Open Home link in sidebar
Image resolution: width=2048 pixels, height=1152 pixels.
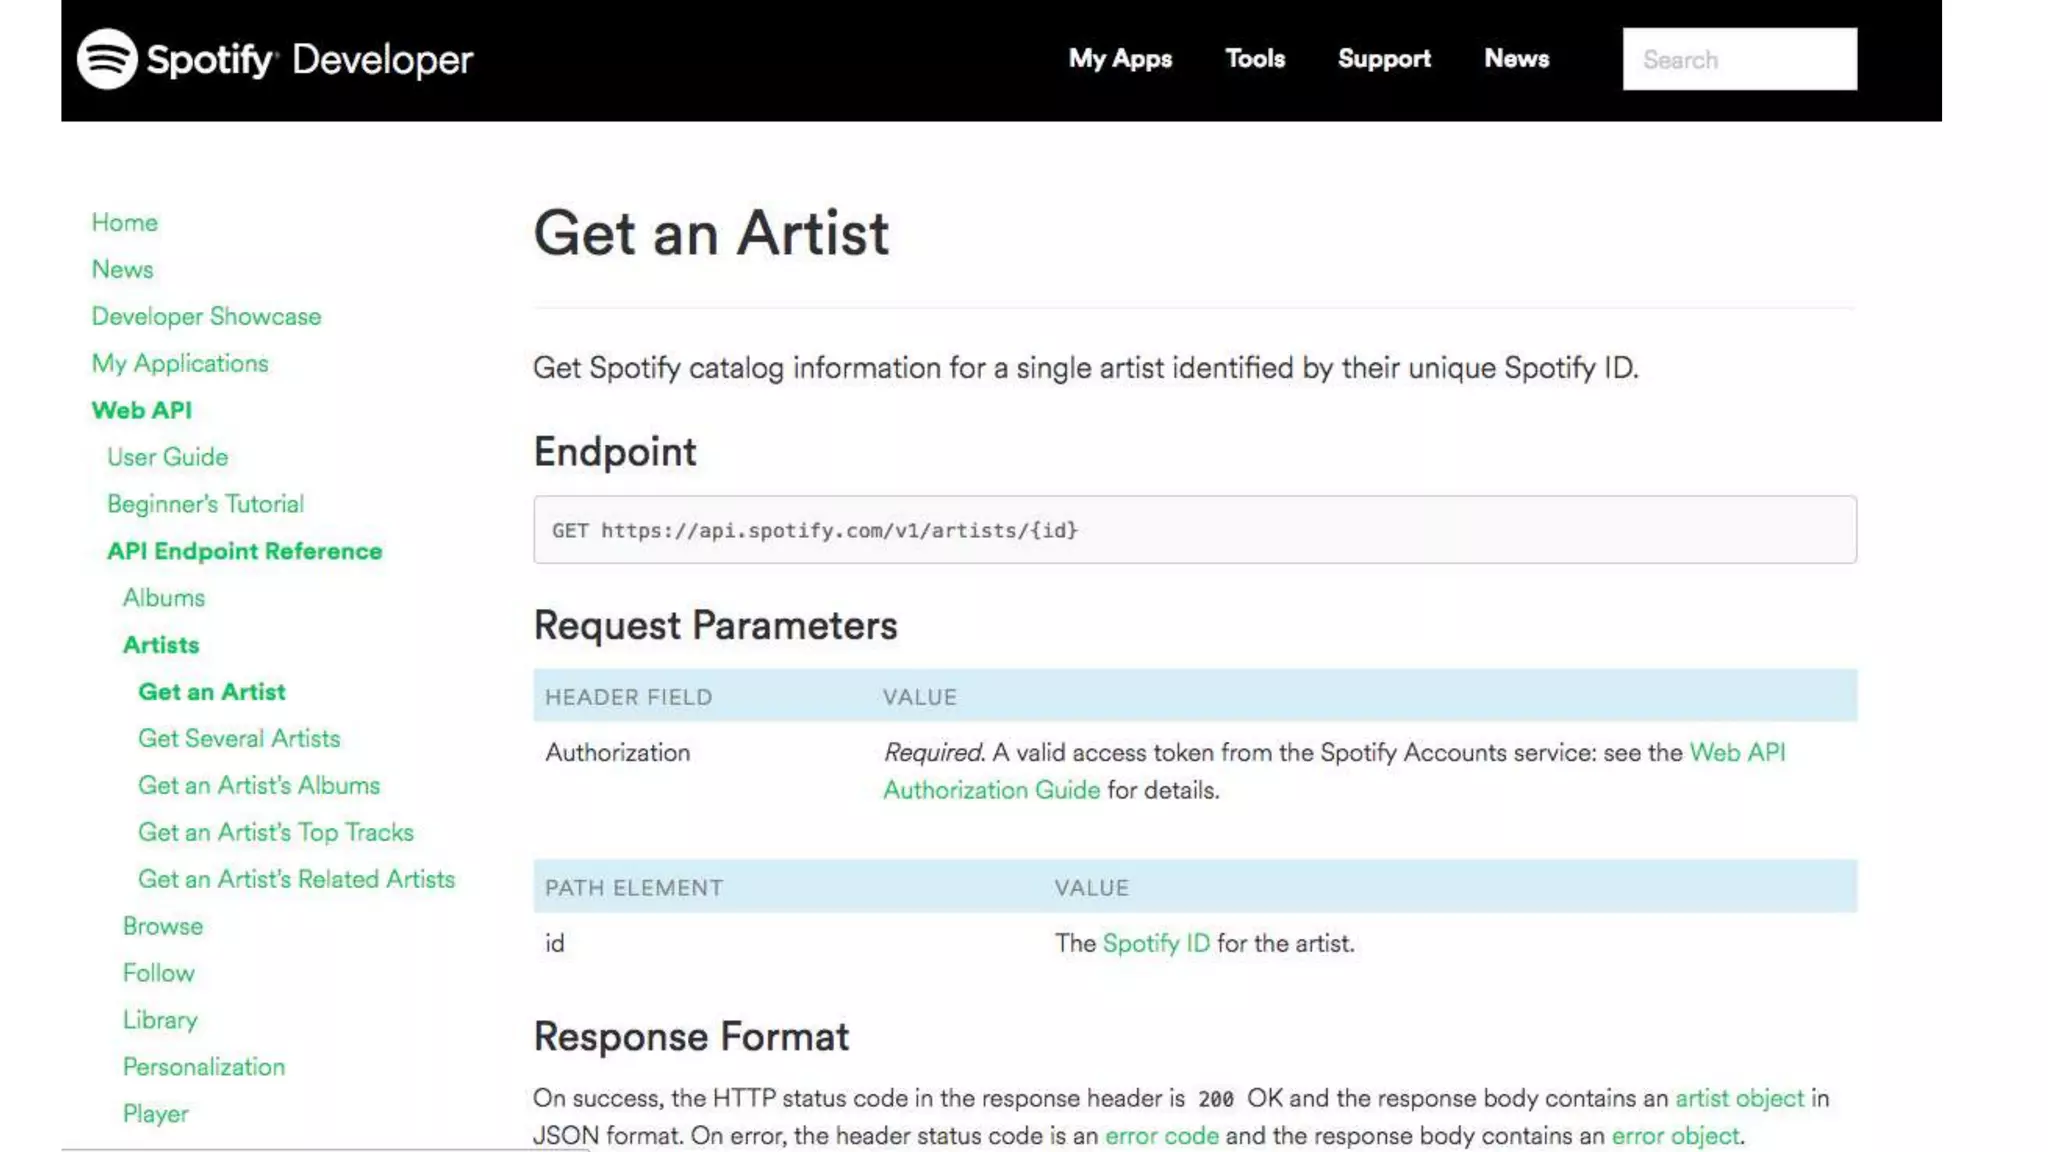124,222
